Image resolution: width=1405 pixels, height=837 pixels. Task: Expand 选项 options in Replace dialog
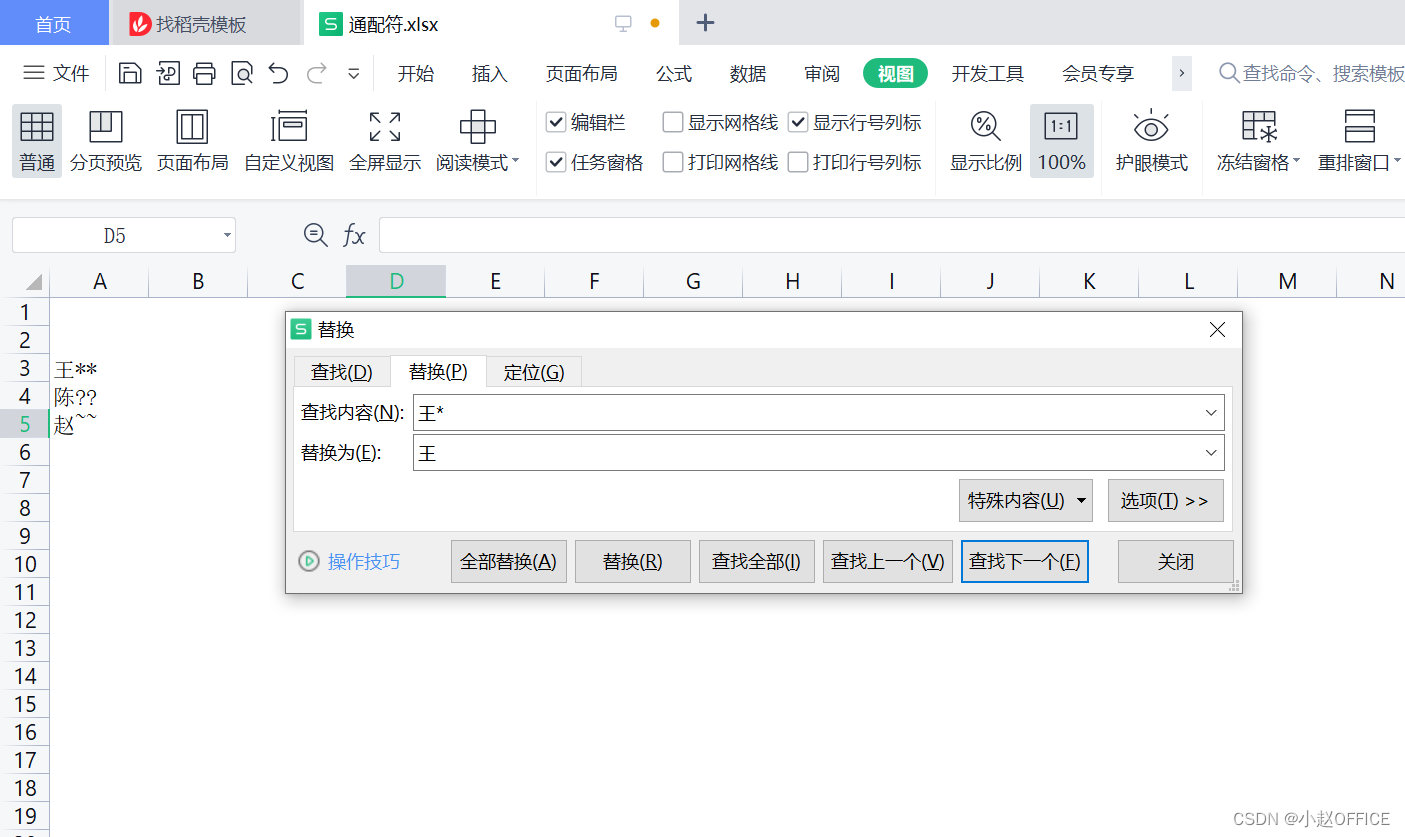click(1165, 501)
